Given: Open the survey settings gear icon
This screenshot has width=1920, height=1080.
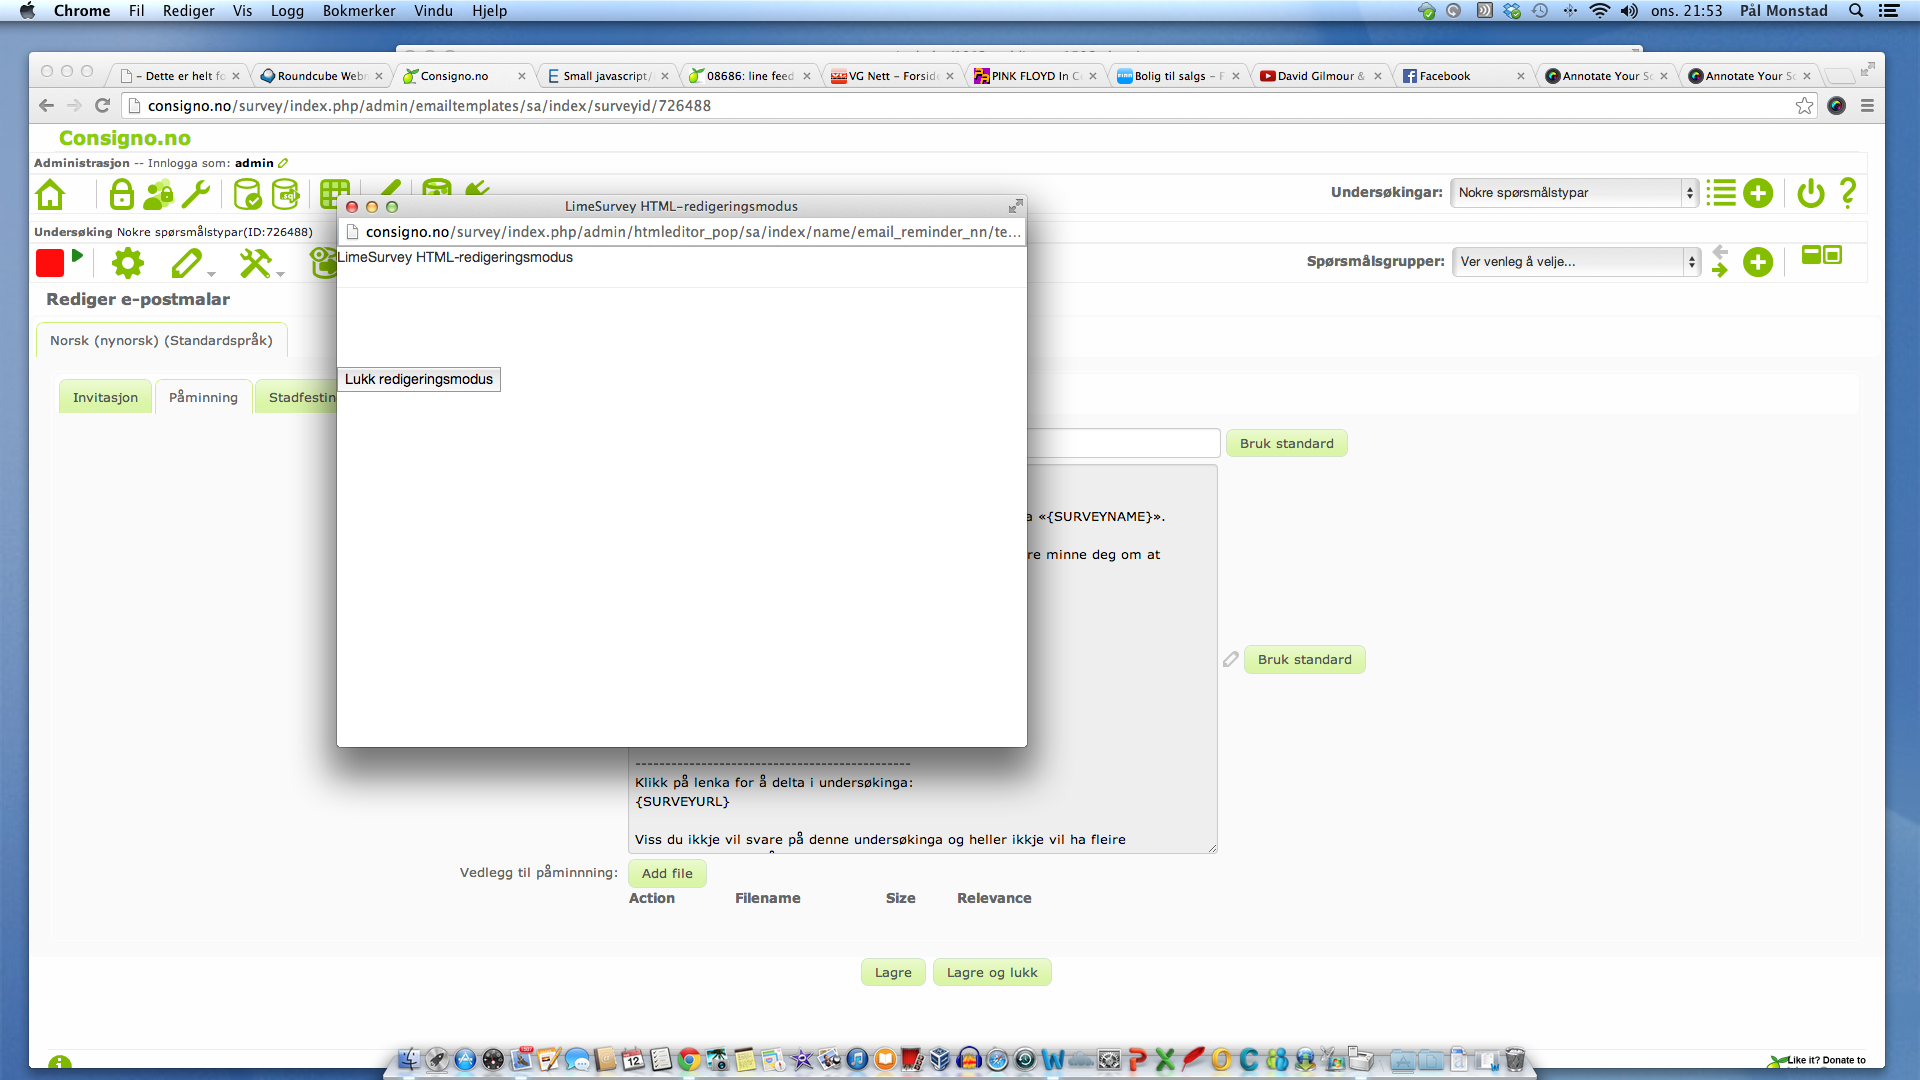Looking at the screenshot, I should tap(128, 263).
